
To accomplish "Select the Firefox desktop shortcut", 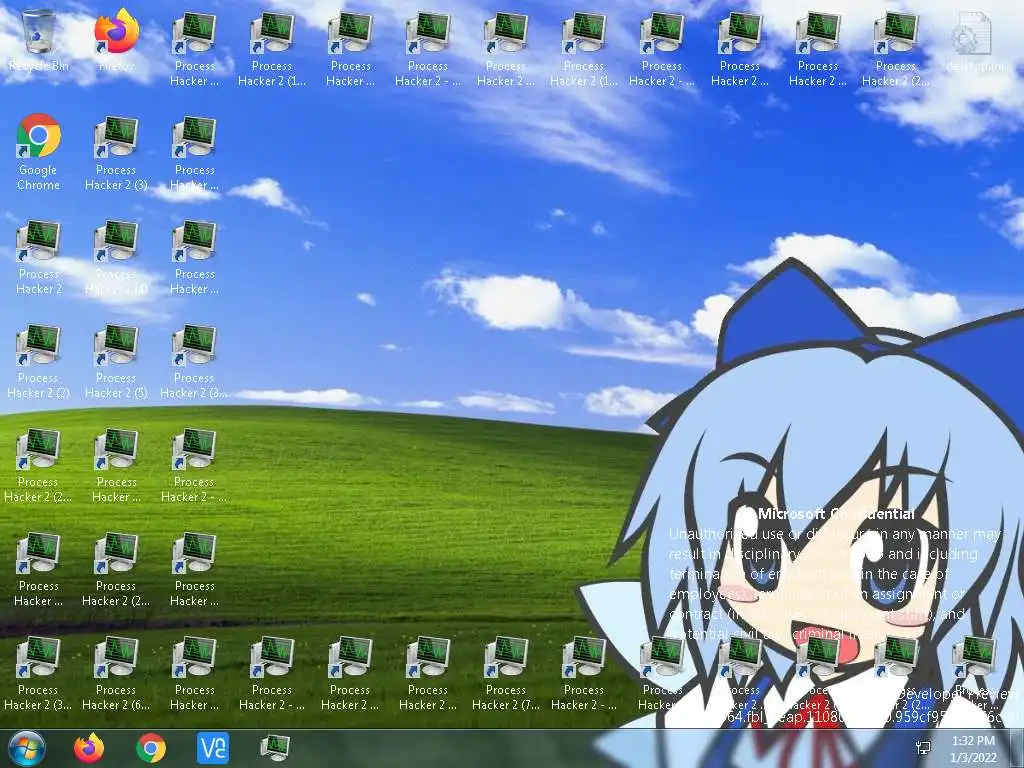I will (x=117, y=41).
